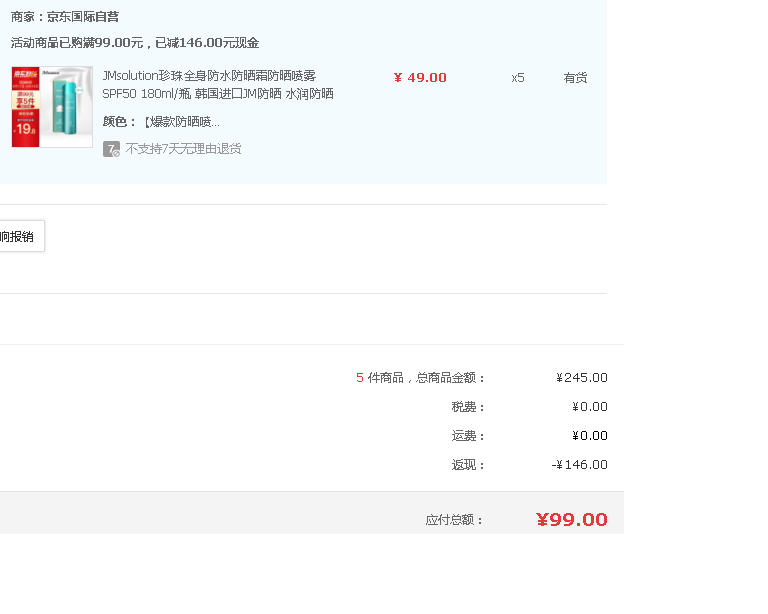Click the 颜色 variant text 爆款防晒喷
This screenshot has width=768, height=614.
click(x=182, y=121)
